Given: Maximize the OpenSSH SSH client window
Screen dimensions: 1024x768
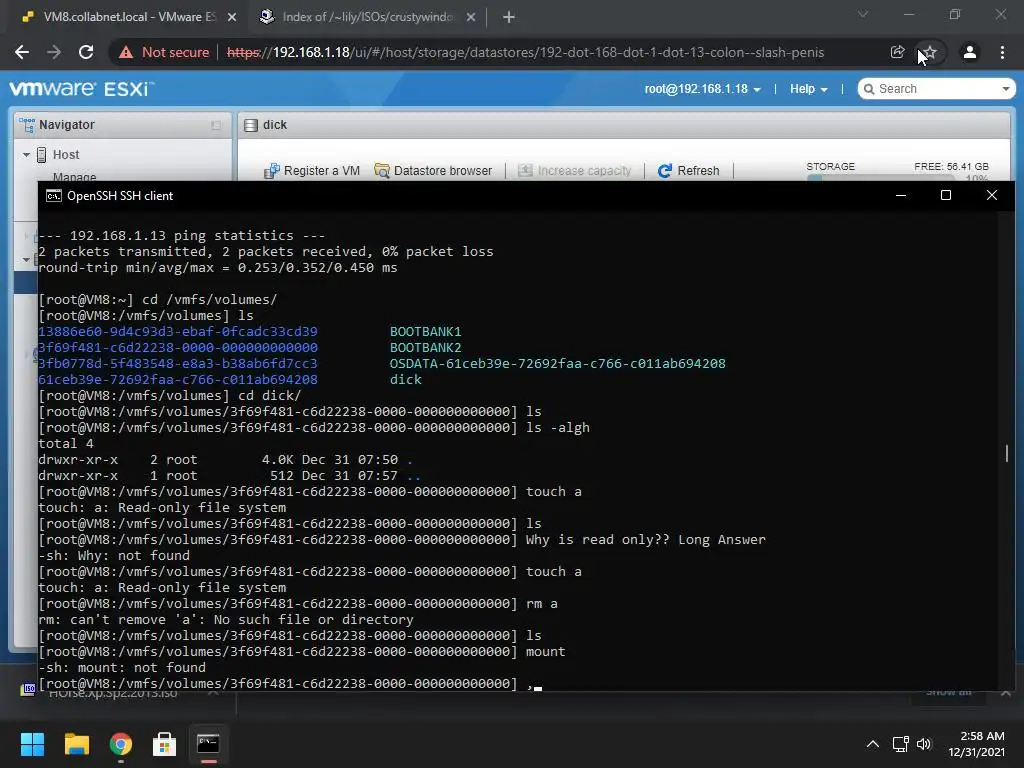Looking at the screenshot, I should point(946,195).
